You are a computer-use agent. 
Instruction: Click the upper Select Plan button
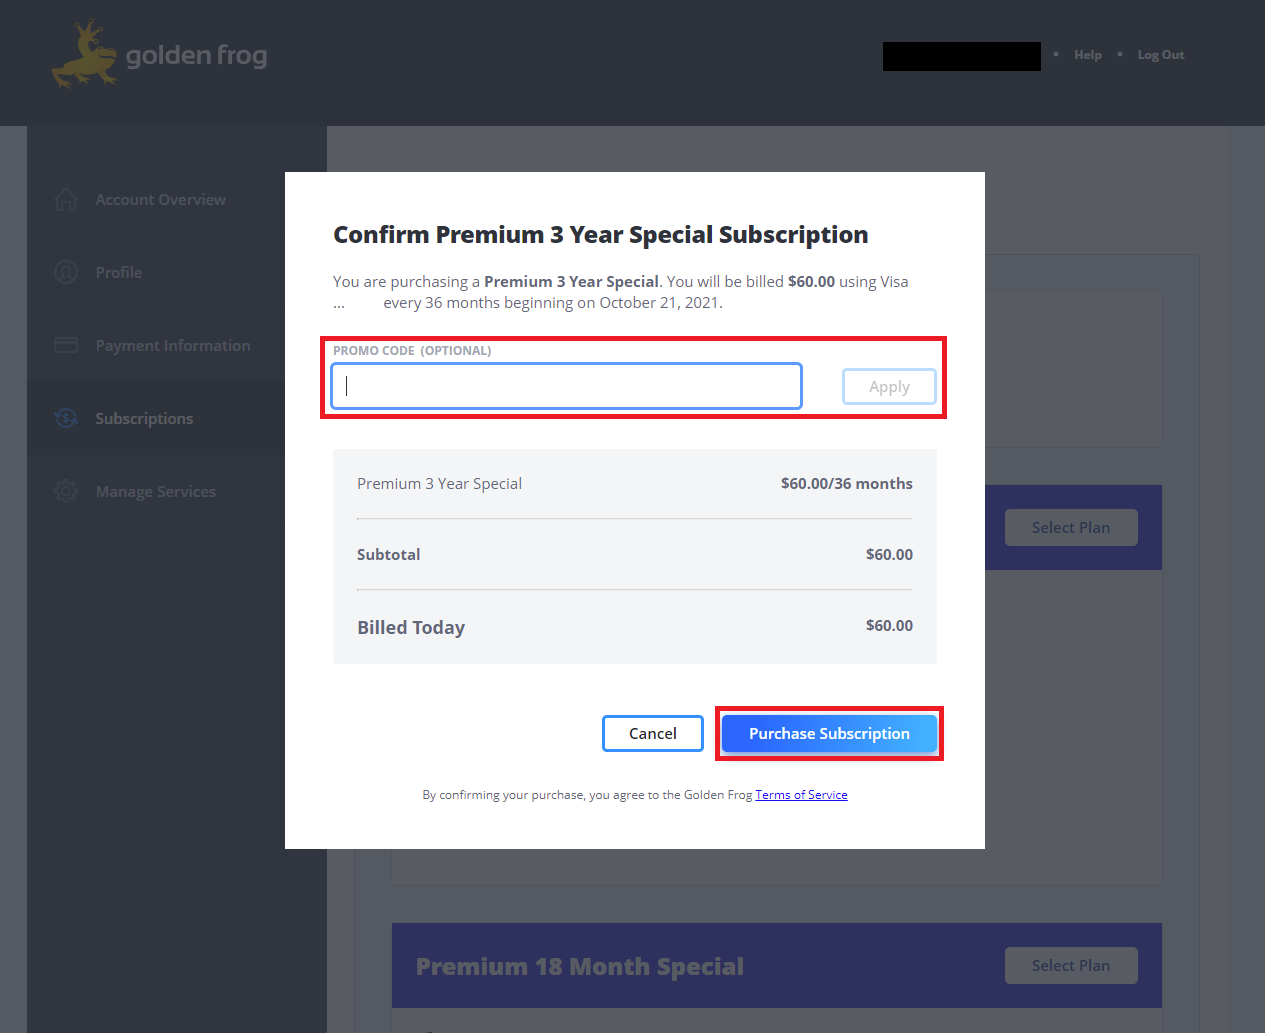1071,527
